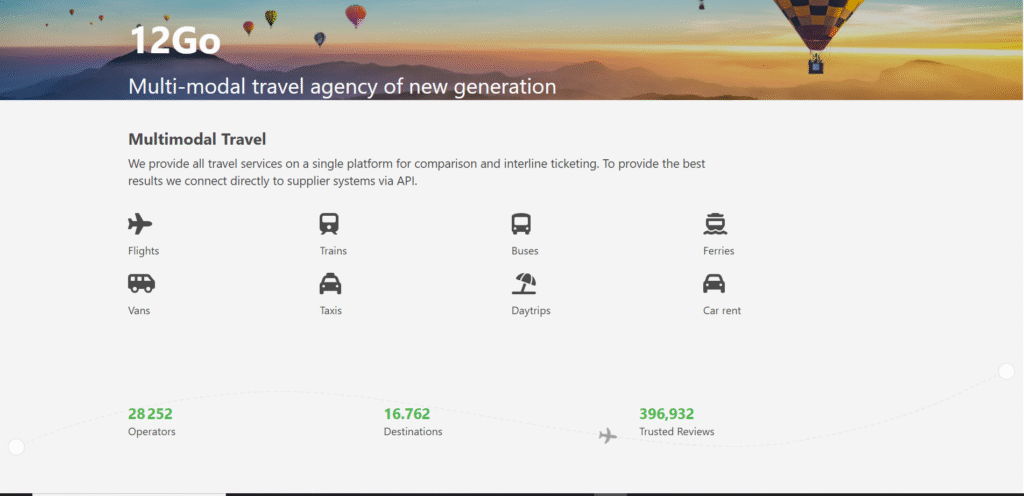
Task: Click the green number 28252
Action: [150, 414]
